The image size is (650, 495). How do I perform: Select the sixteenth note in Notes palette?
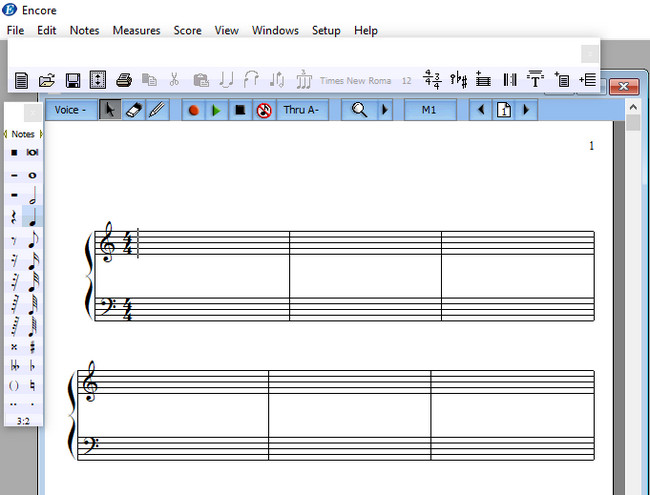coord(32,261)
